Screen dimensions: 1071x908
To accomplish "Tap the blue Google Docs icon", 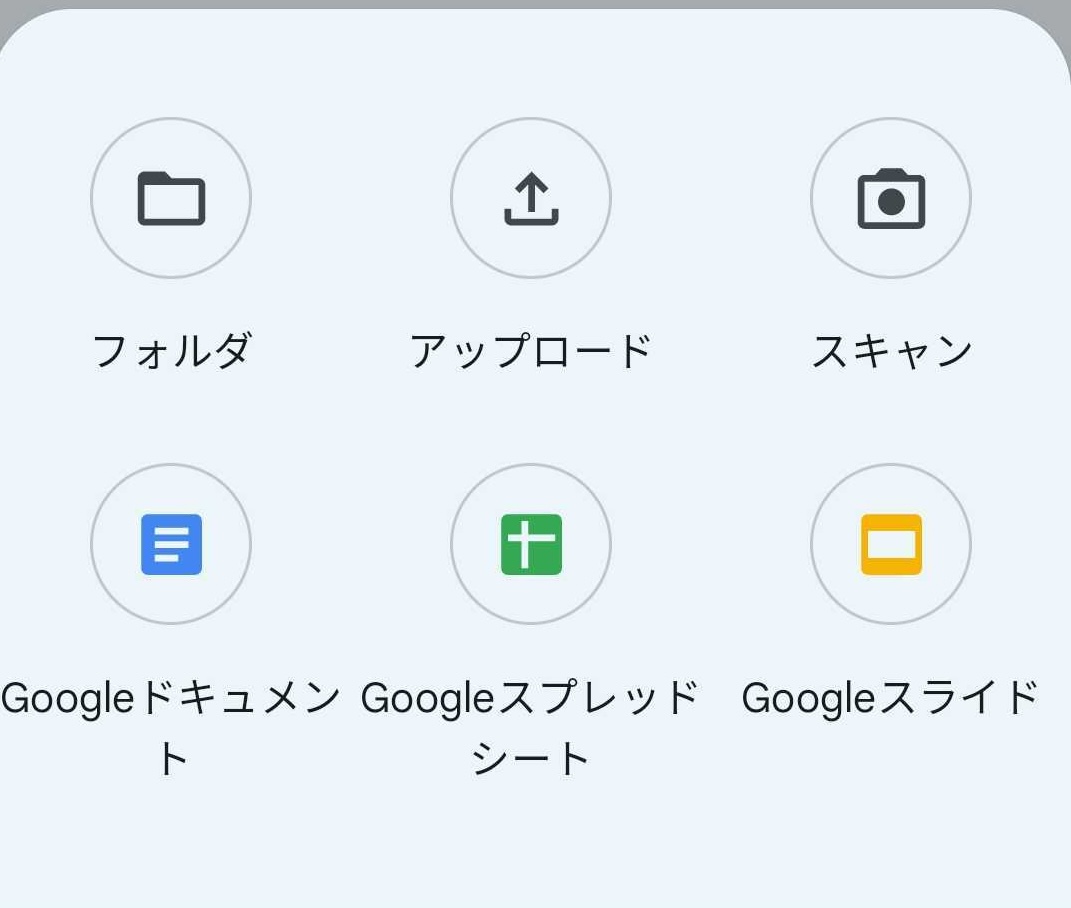I will [171, 544].
